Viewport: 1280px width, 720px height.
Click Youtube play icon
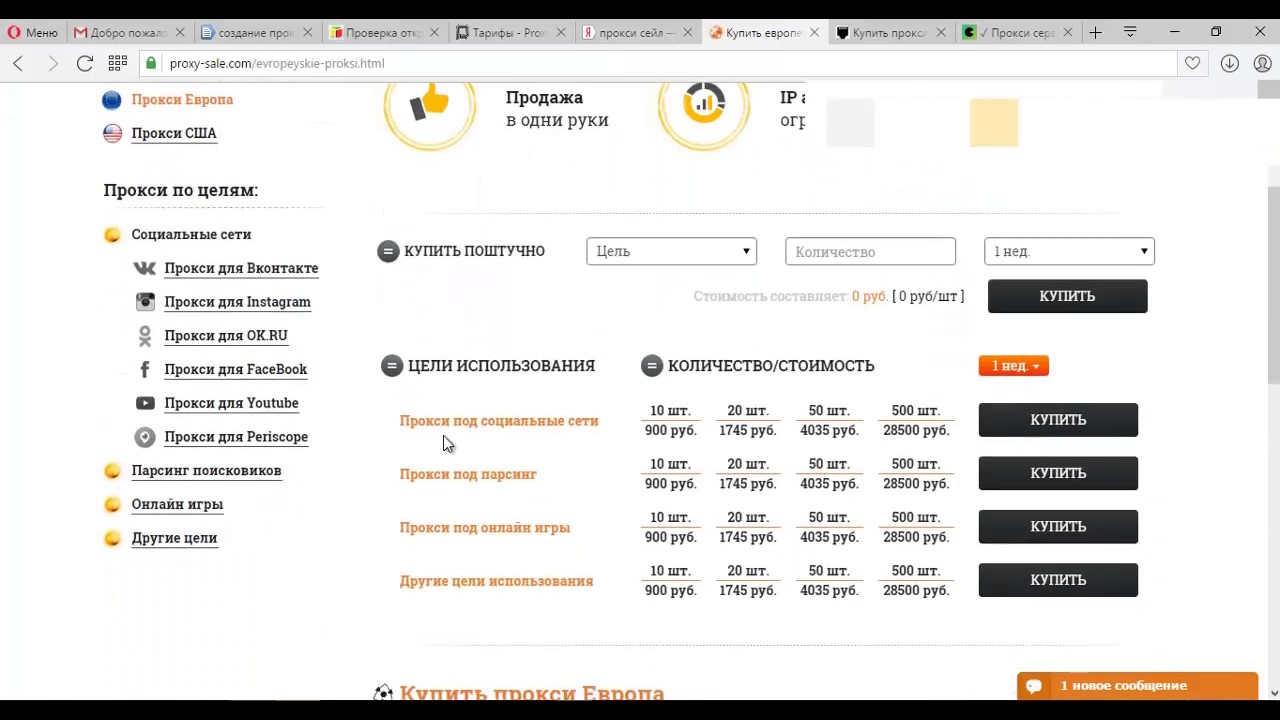[x=145, y=403]
